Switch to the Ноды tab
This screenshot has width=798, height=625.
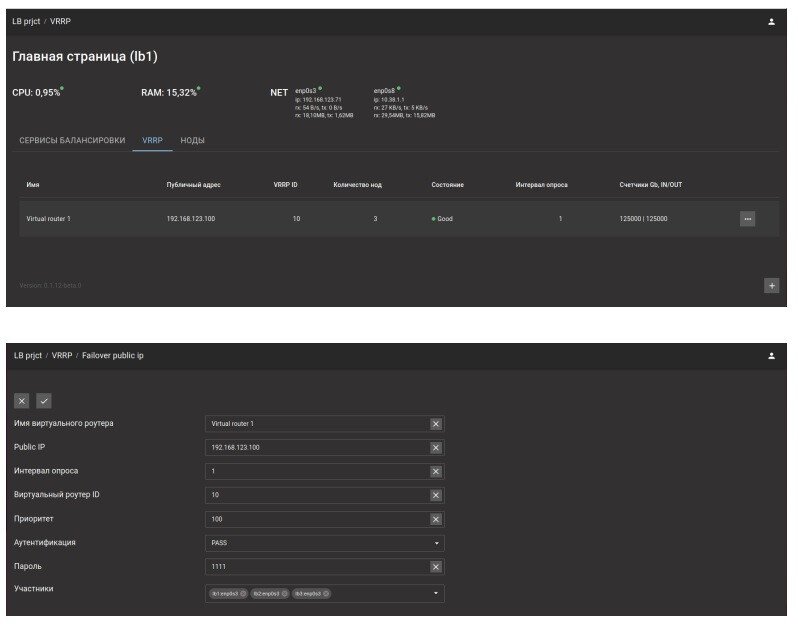pos(192,140)
